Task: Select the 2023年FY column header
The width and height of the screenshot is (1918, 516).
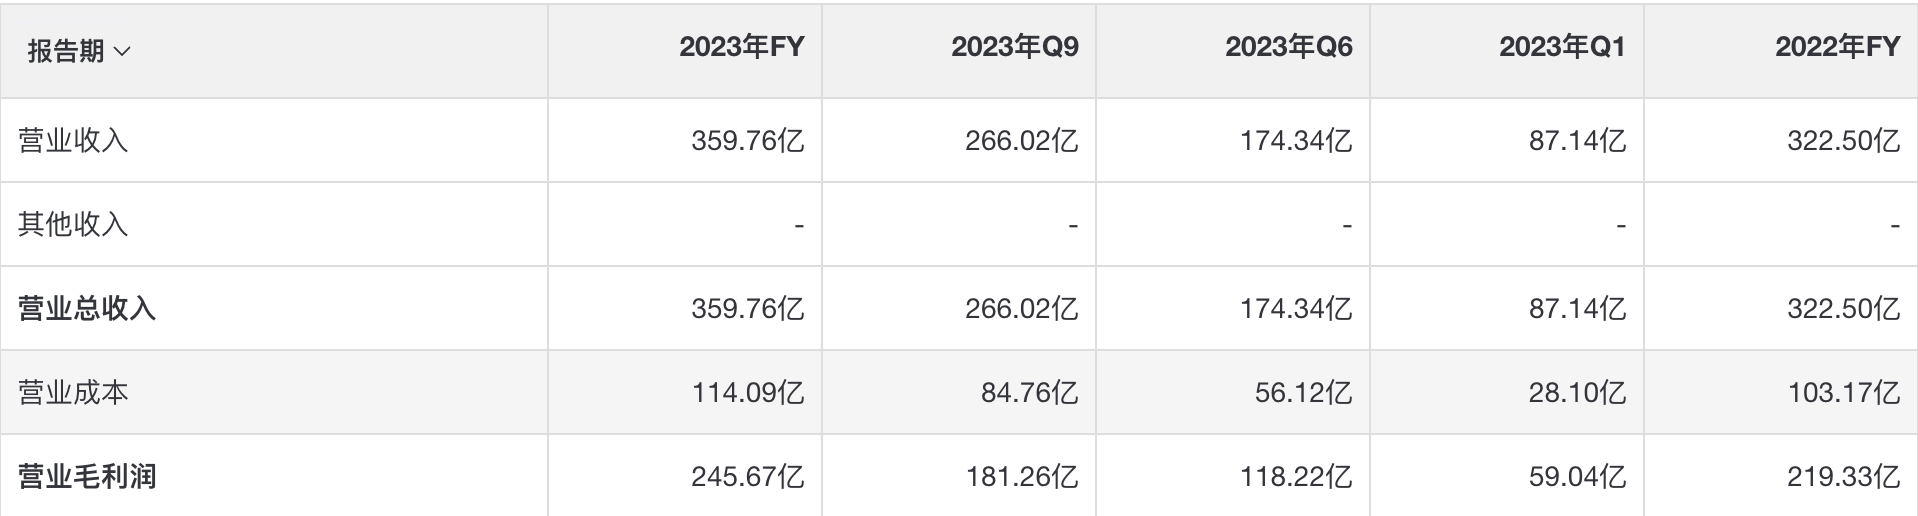Action: coord(741,47)
